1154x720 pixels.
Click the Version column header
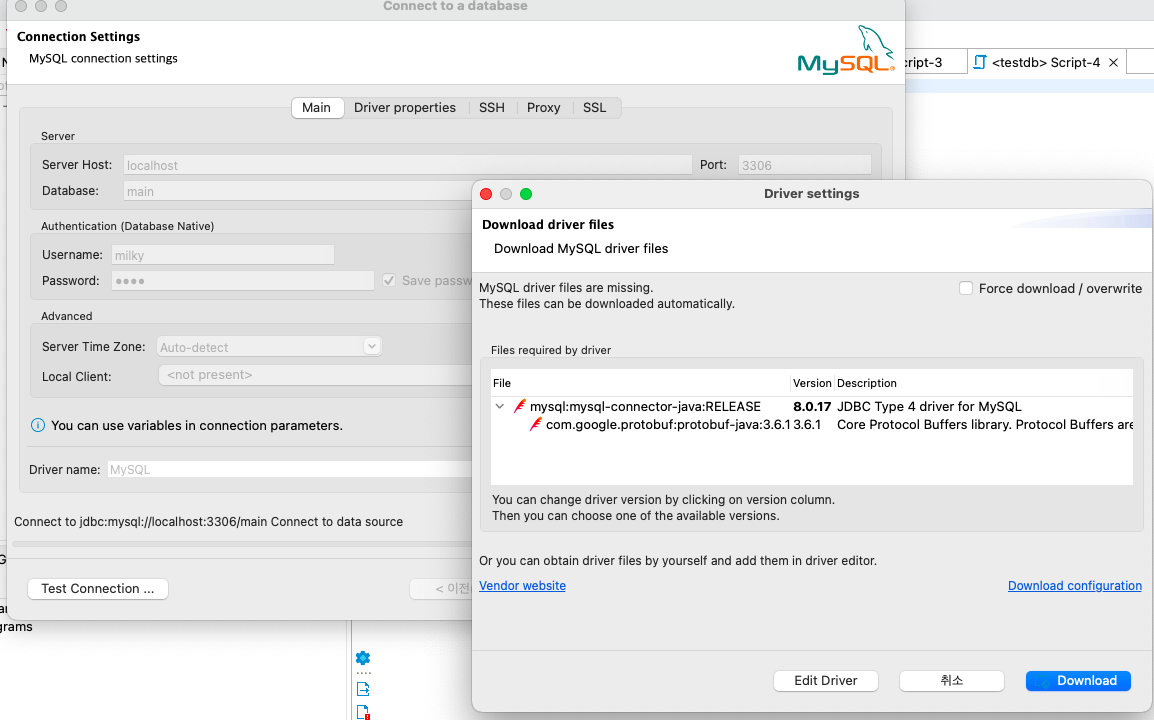(812, 383)
